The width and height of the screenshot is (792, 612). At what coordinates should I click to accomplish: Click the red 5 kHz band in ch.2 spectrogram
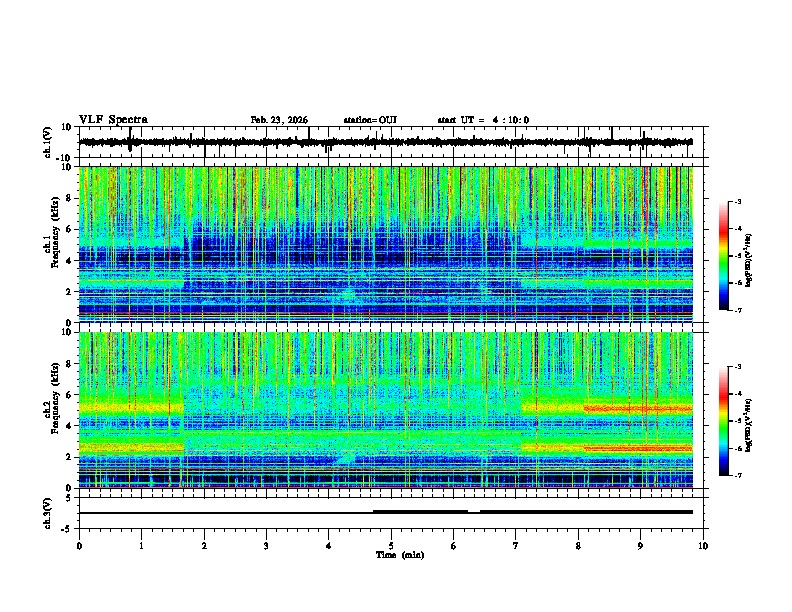638,409
